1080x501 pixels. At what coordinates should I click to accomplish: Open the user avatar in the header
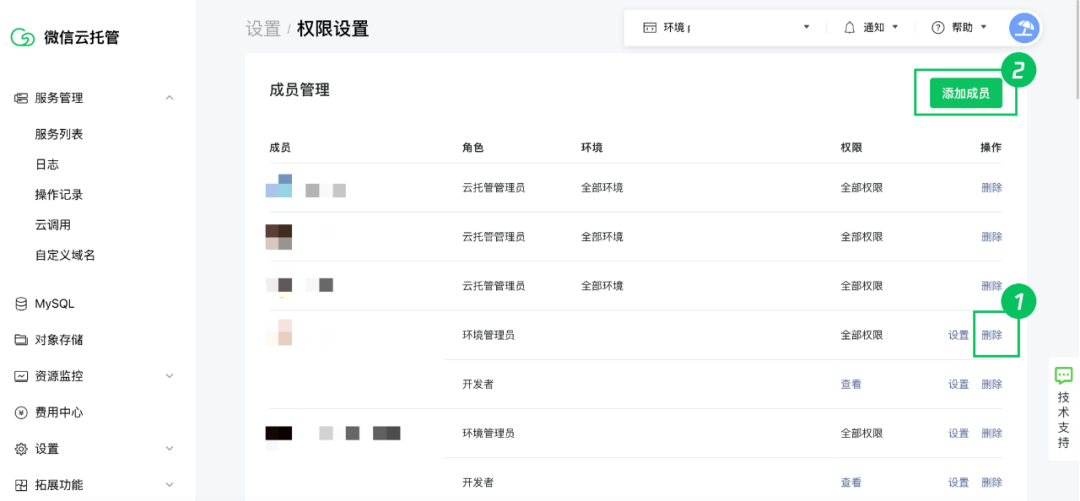pyautogui.click(x=1024, y=28)
